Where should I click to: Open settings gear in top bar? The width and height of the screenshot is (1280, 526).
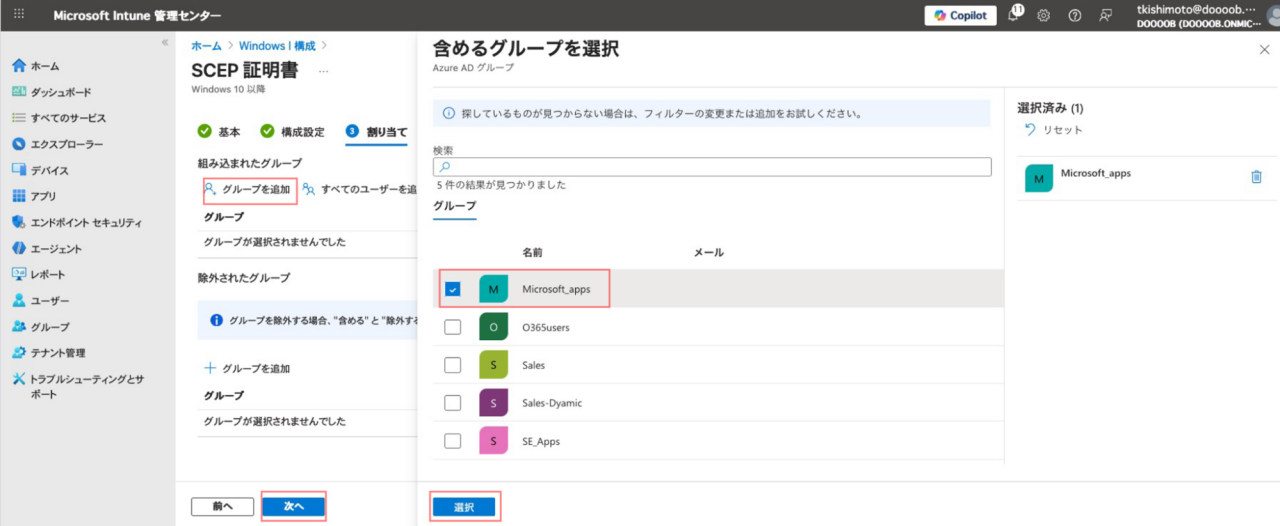point(1043,15)
